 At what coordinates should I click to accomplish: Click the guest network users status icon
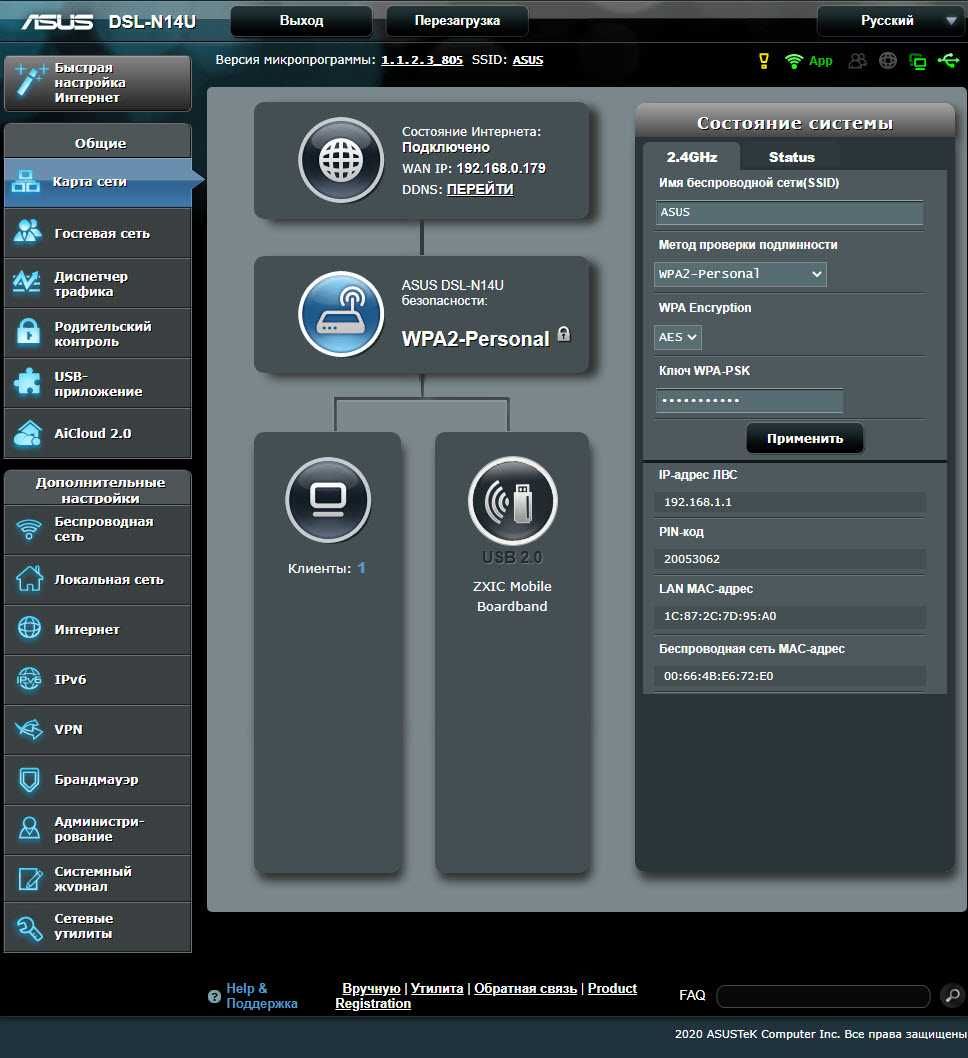pos(857,61)
